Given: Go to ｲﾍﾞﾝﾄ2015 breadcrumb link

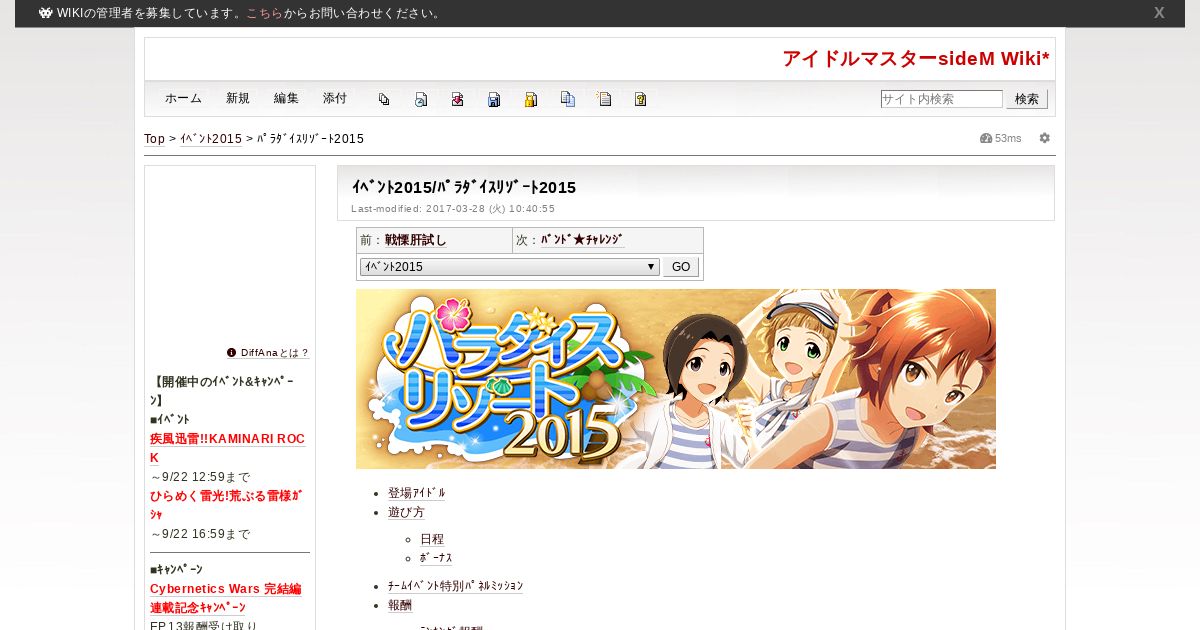Looking at the screenshot, I should [x=211, y=139].
